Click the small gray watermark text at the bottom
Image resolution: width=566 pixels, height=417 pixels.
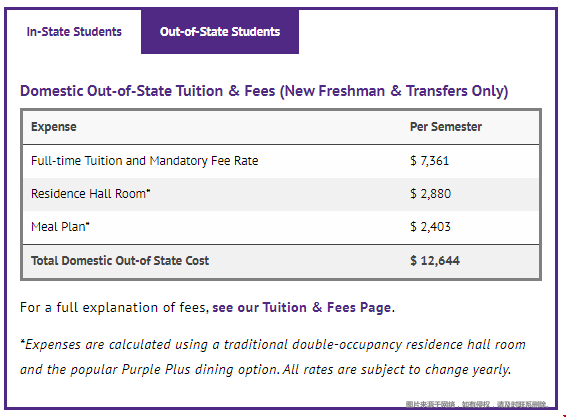click(x=477, y=404)
